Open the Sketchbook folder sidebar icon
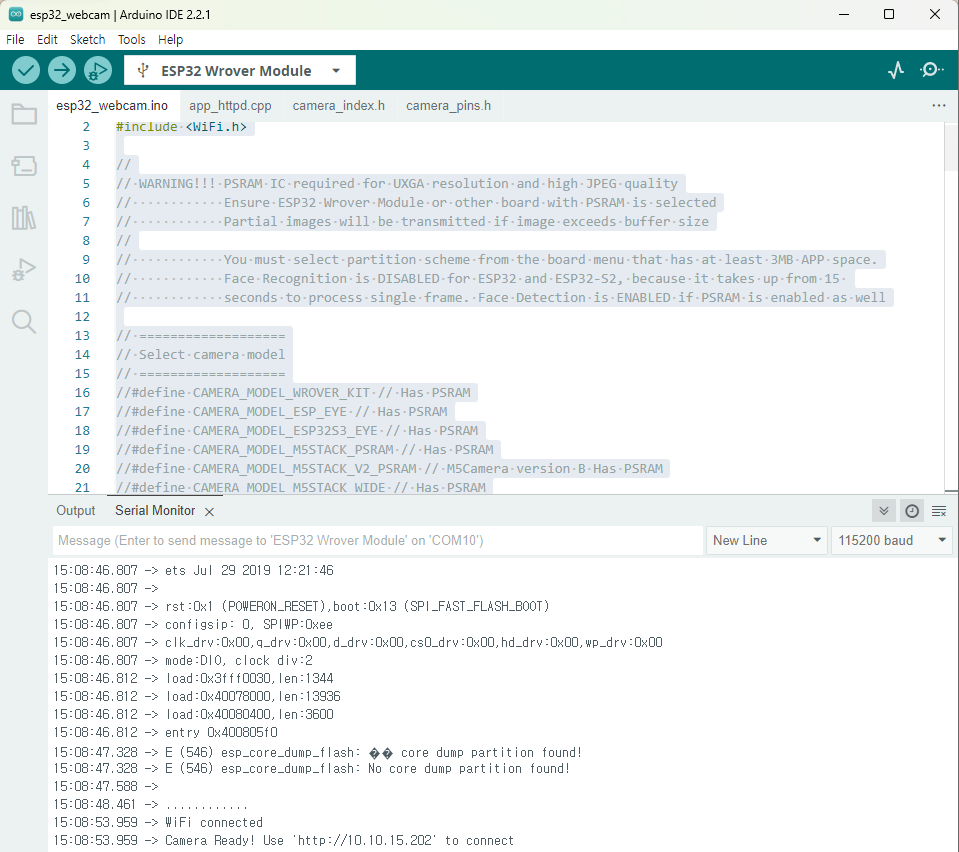The width and height of the screenshot is (959, 852). (24, 114)
